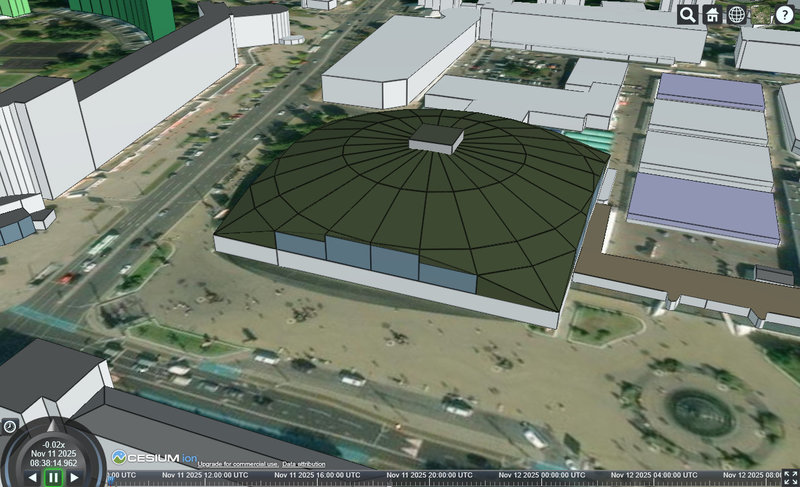The height and width of the screenshot is (487, 800).
Task: Jump timeline to Nov 12 00:00:00 UTC
Action: click(x=541, y=476)
